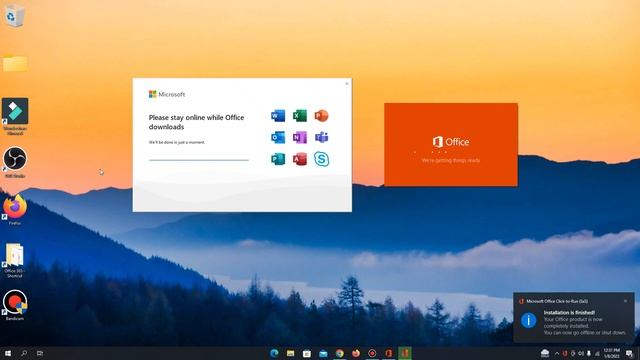Click the 'Please stay online' heading text
This screenshot has width=640, height=360.
(196, 122)
